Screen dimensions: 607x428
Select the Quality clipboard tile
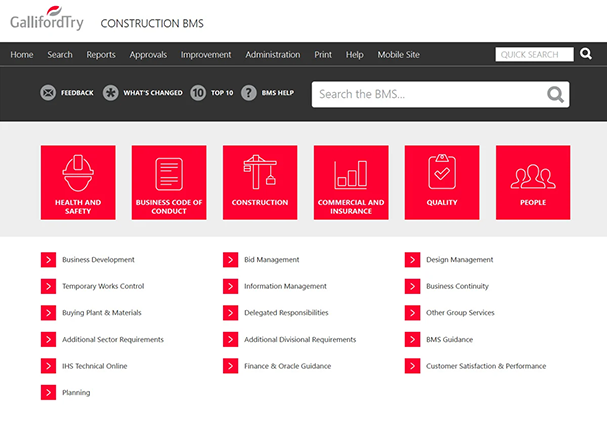coord(442,182)
